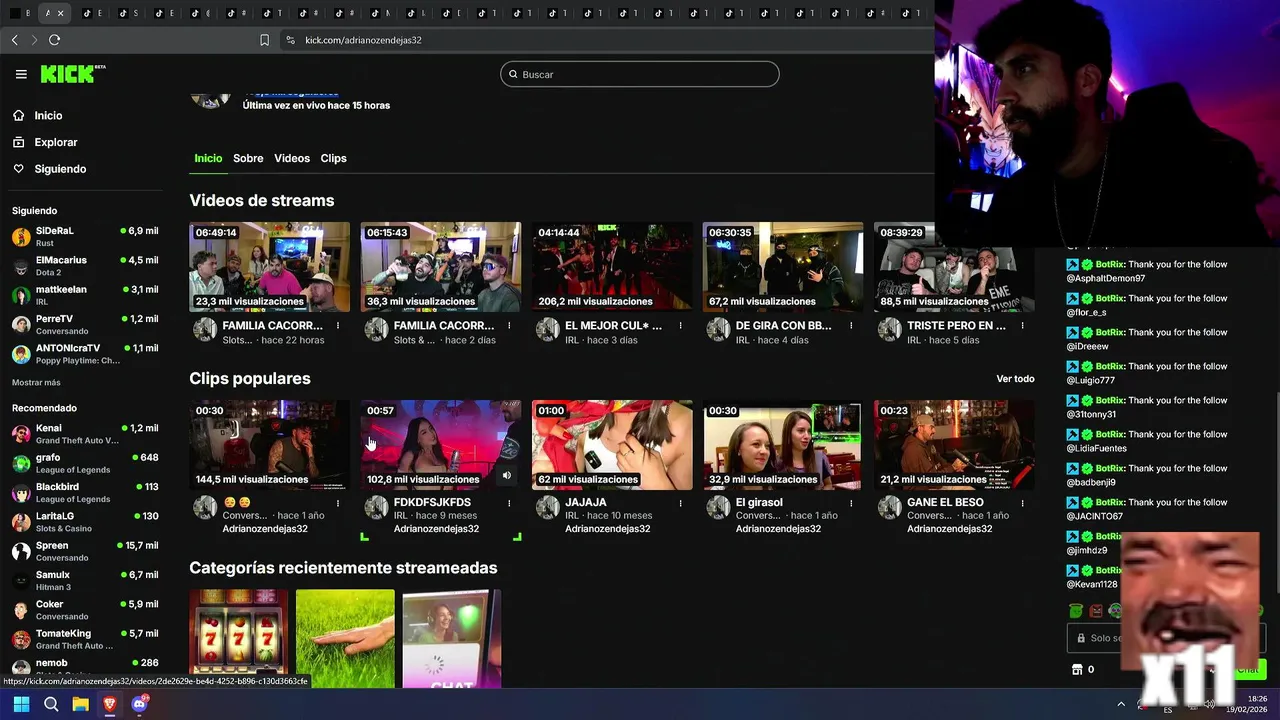
Task: Click Ver todo for Clips populares
Action: pyautogui.click(x=1015, y=379)
